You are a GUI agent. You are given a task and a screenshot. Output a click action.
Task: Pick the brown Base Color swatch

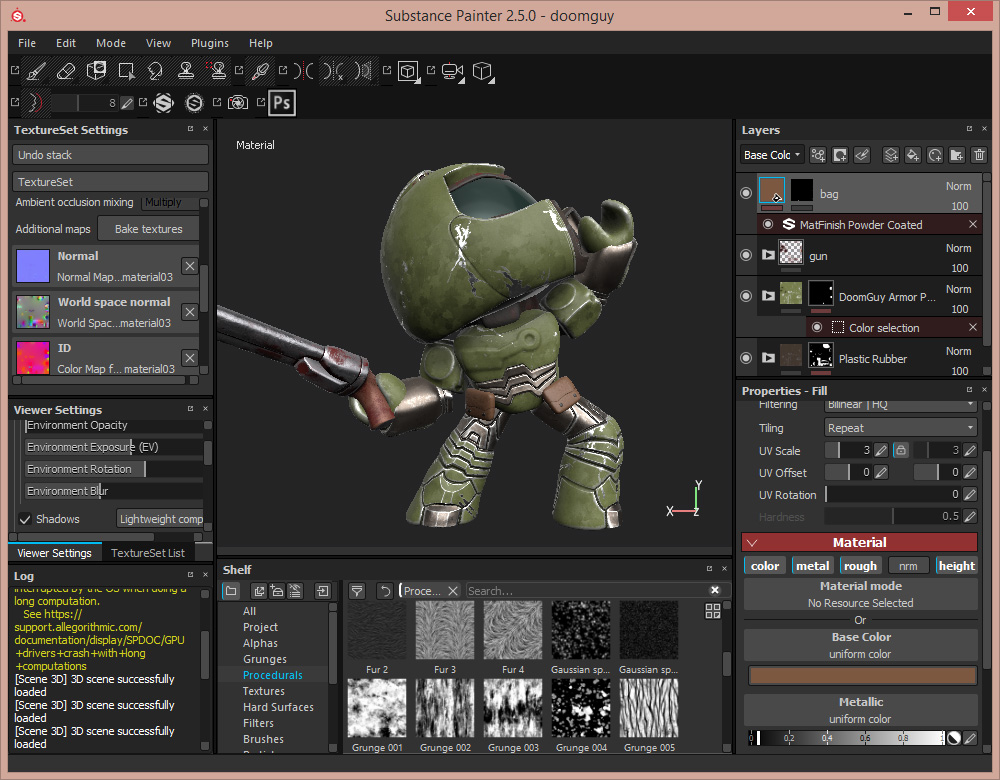tap(862, 675)
